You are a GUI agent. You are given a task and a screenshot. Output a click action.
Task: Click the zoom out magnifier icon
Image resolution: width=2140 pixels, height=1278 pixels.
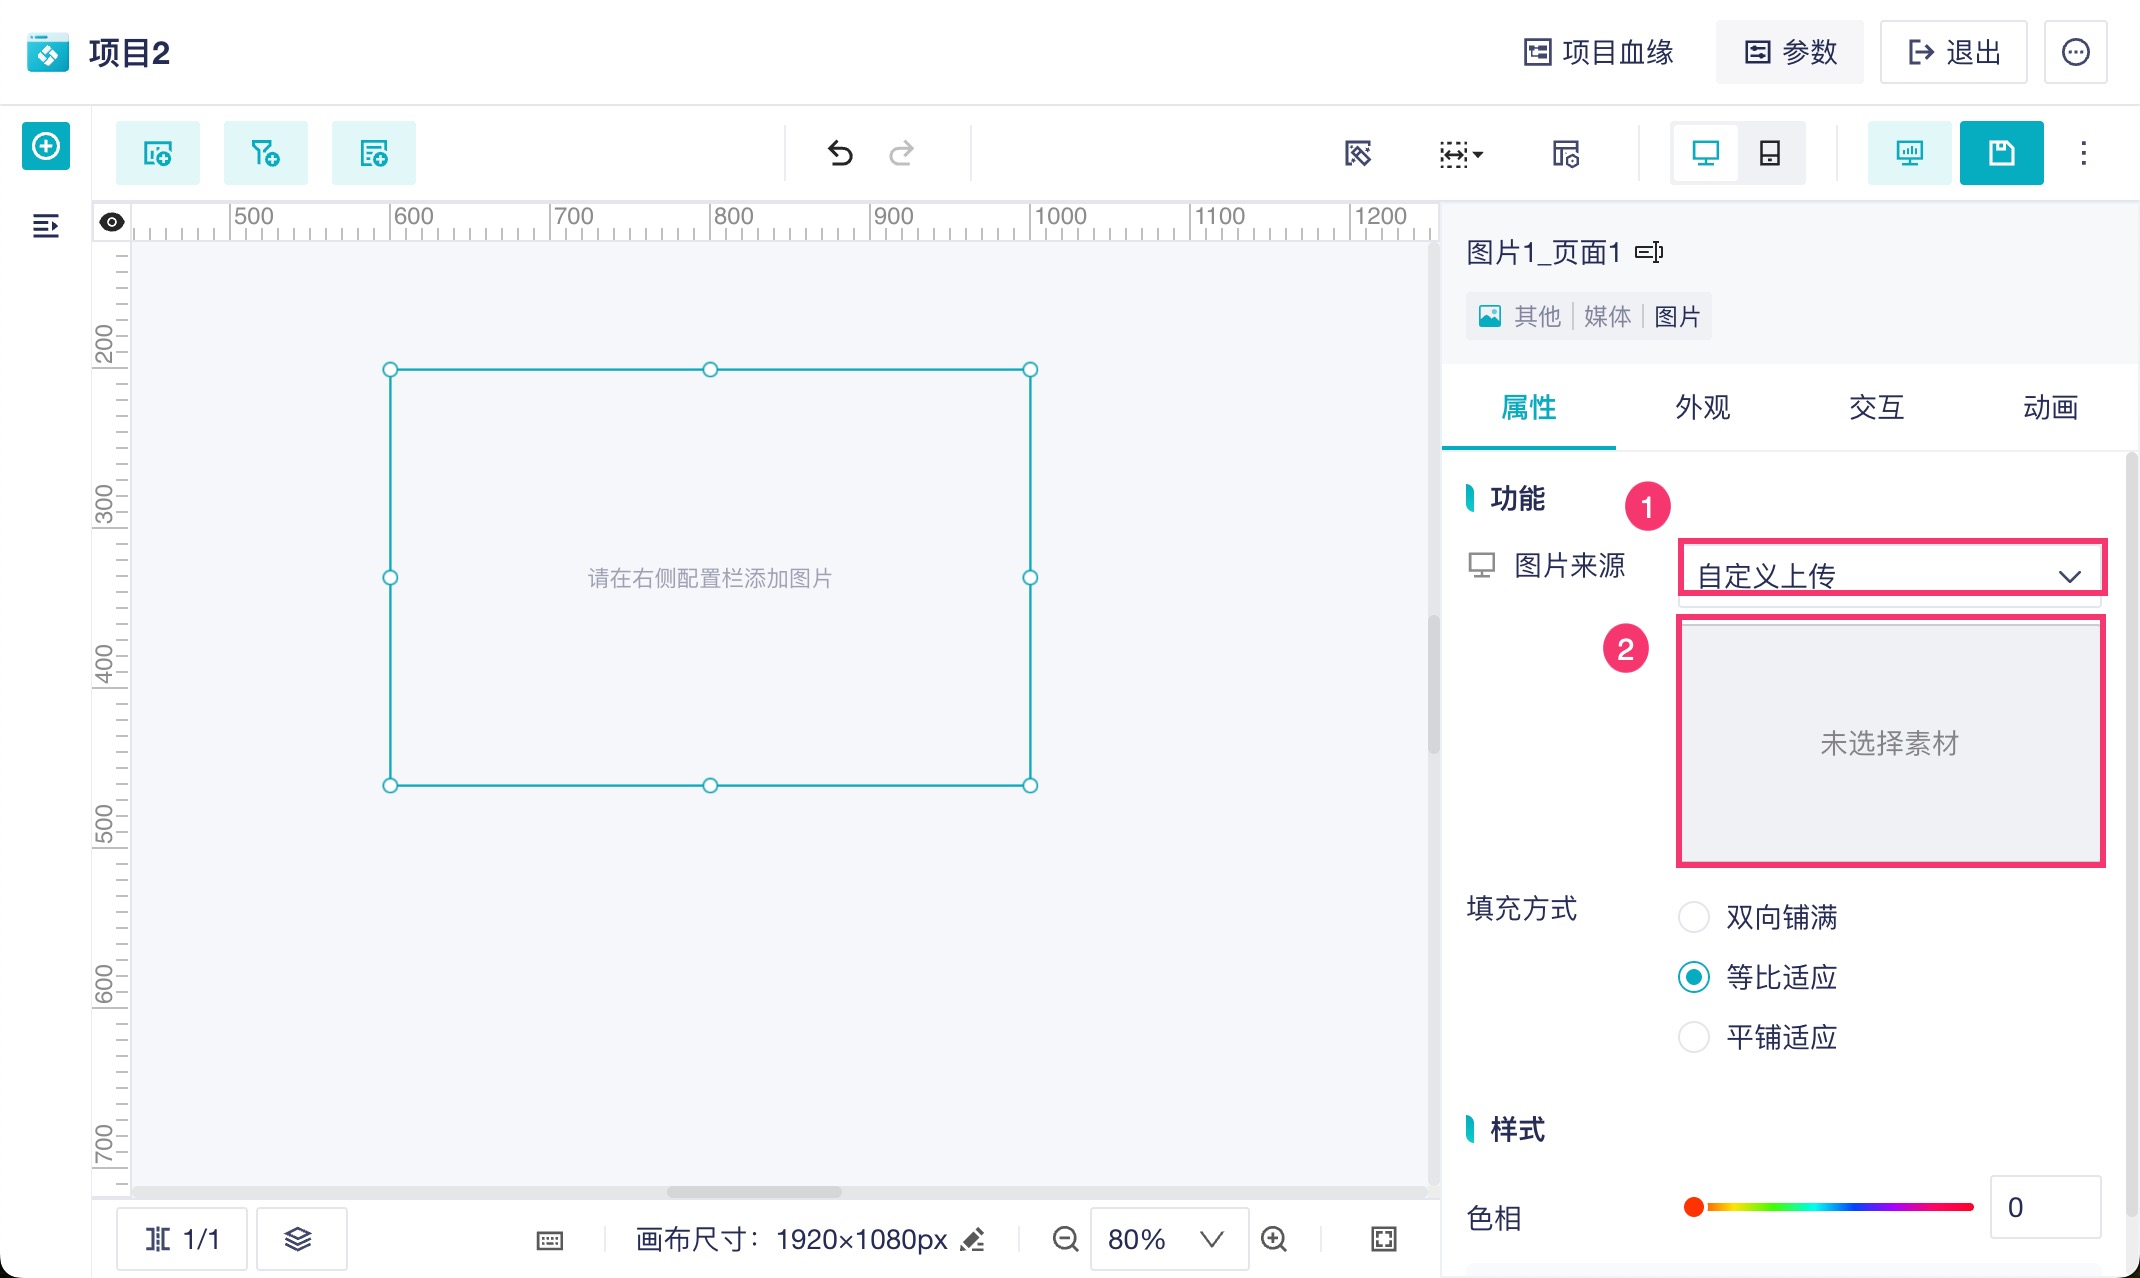[1066, 1239]
